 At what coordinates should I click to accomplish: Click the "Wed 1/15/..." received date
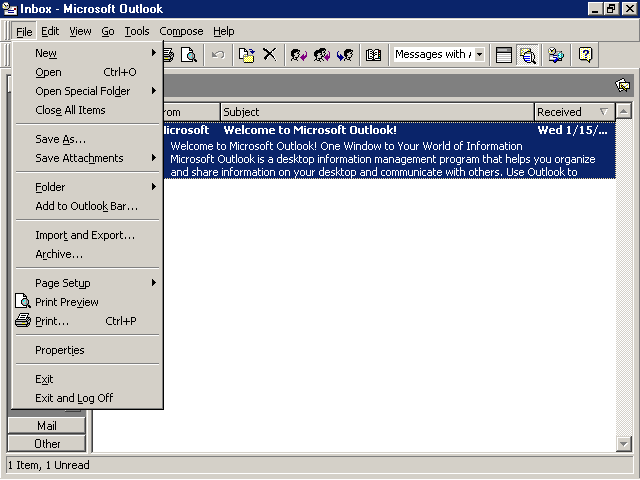(572, 130)
